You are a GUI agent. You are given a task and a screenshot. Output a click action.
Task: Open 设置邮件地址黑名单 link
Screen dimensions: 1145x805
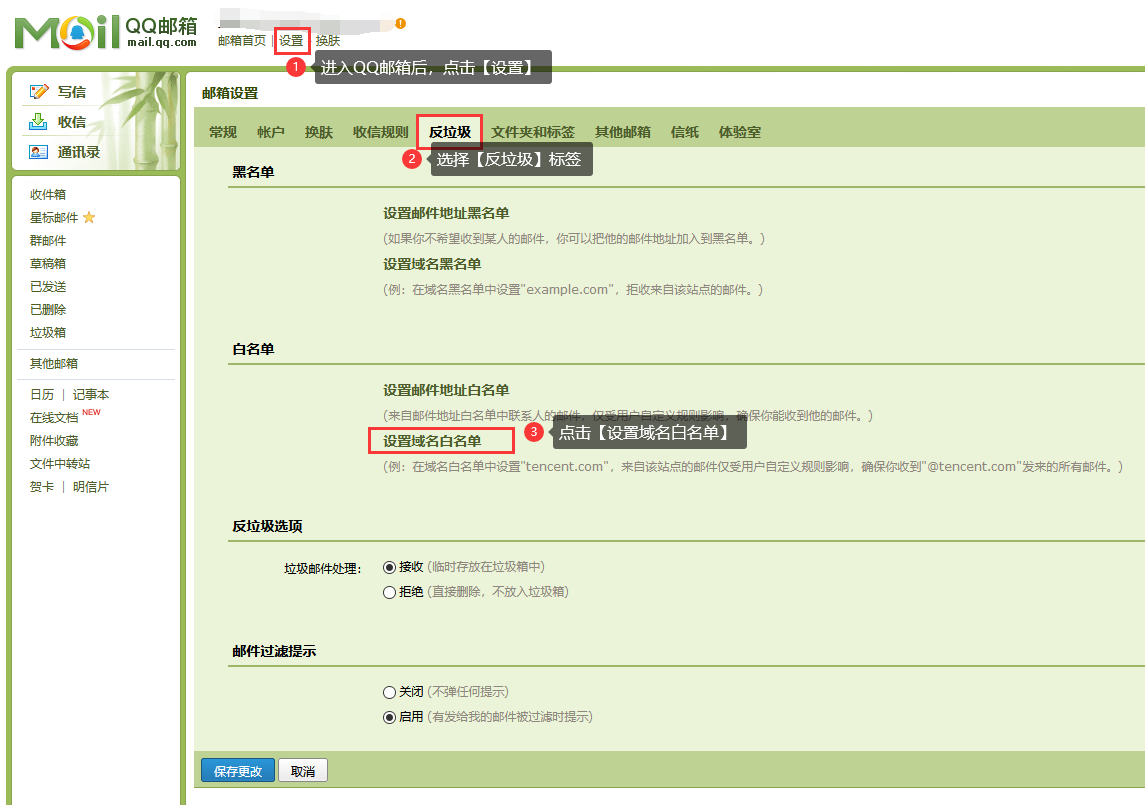445,213
